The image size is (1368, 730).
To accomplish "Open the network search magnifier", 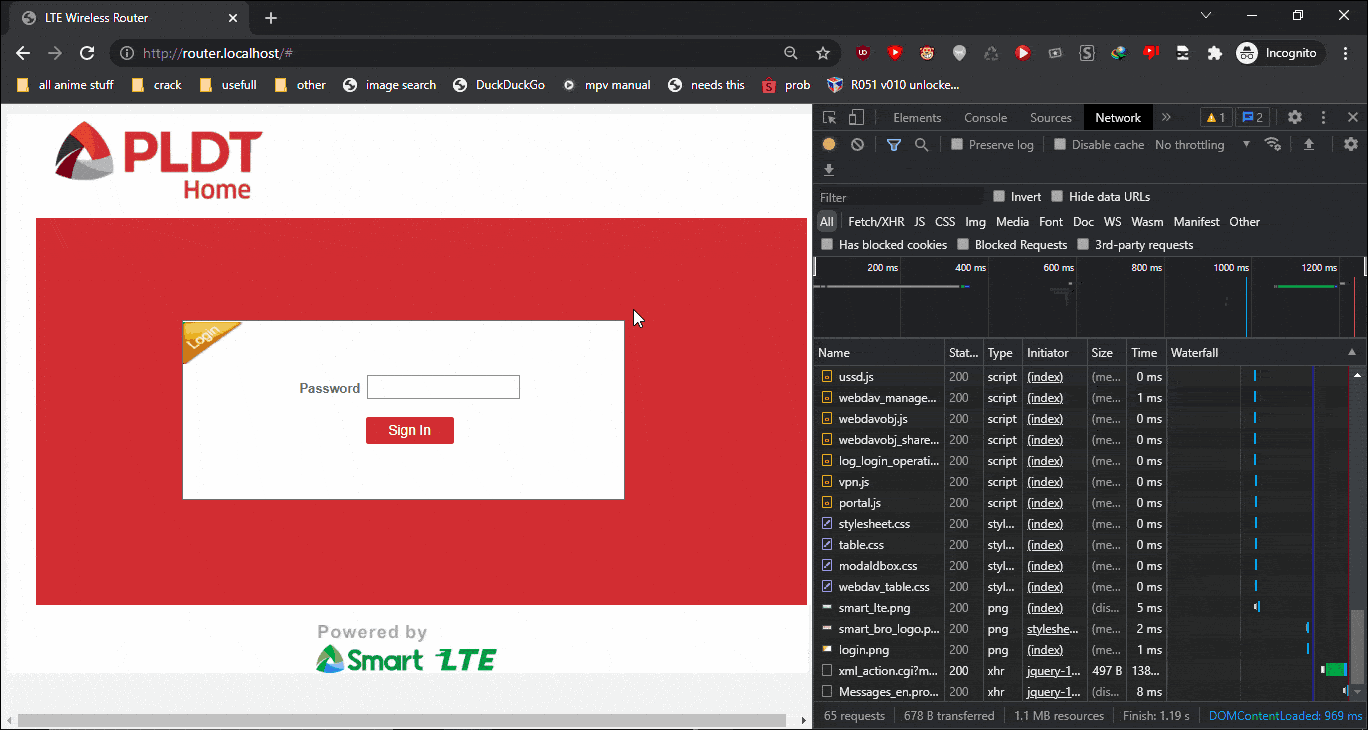I will (922, 145).
